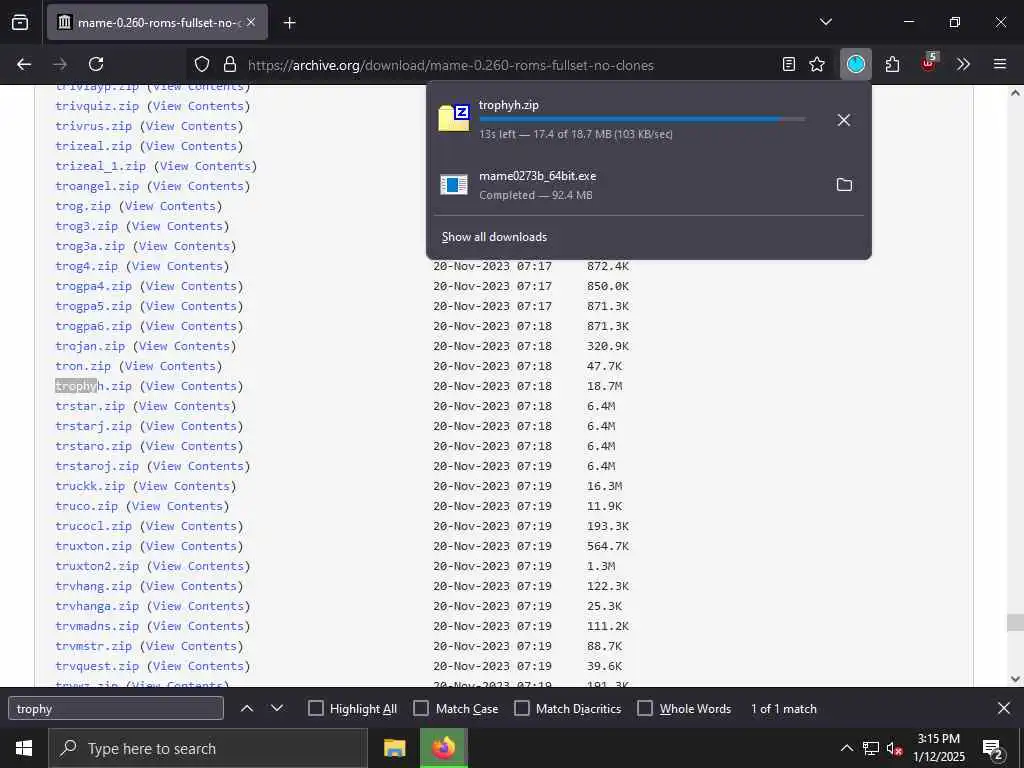Open the trivquiz.zip link
Screen dimensions: 1024x768
97,106
